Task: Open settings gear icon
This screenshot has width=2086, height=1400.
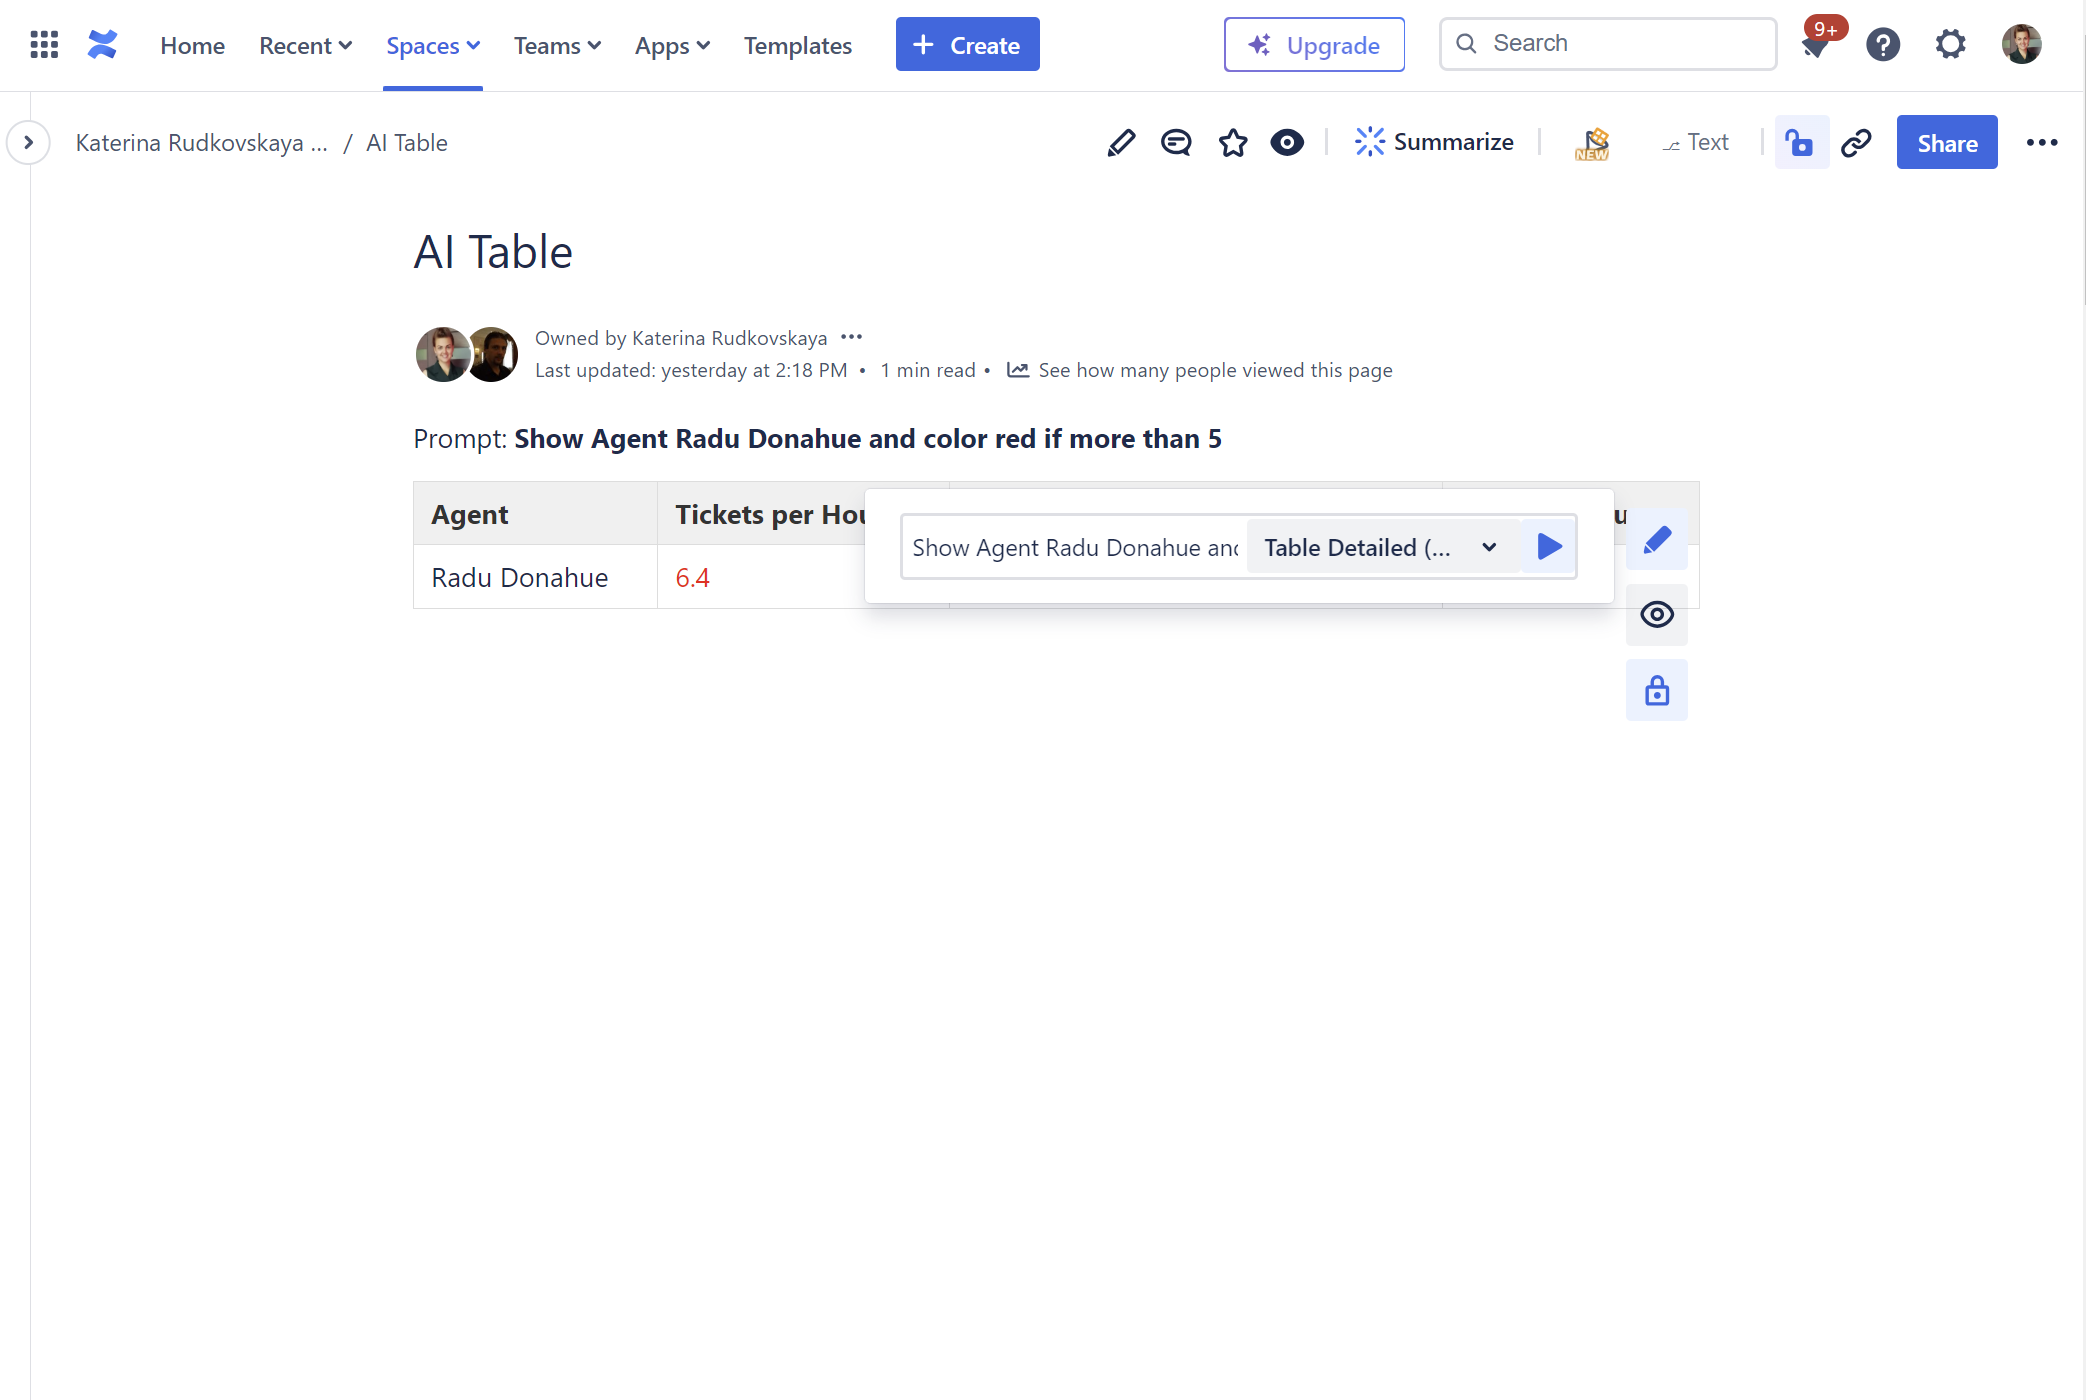Action: (1950, 45)
